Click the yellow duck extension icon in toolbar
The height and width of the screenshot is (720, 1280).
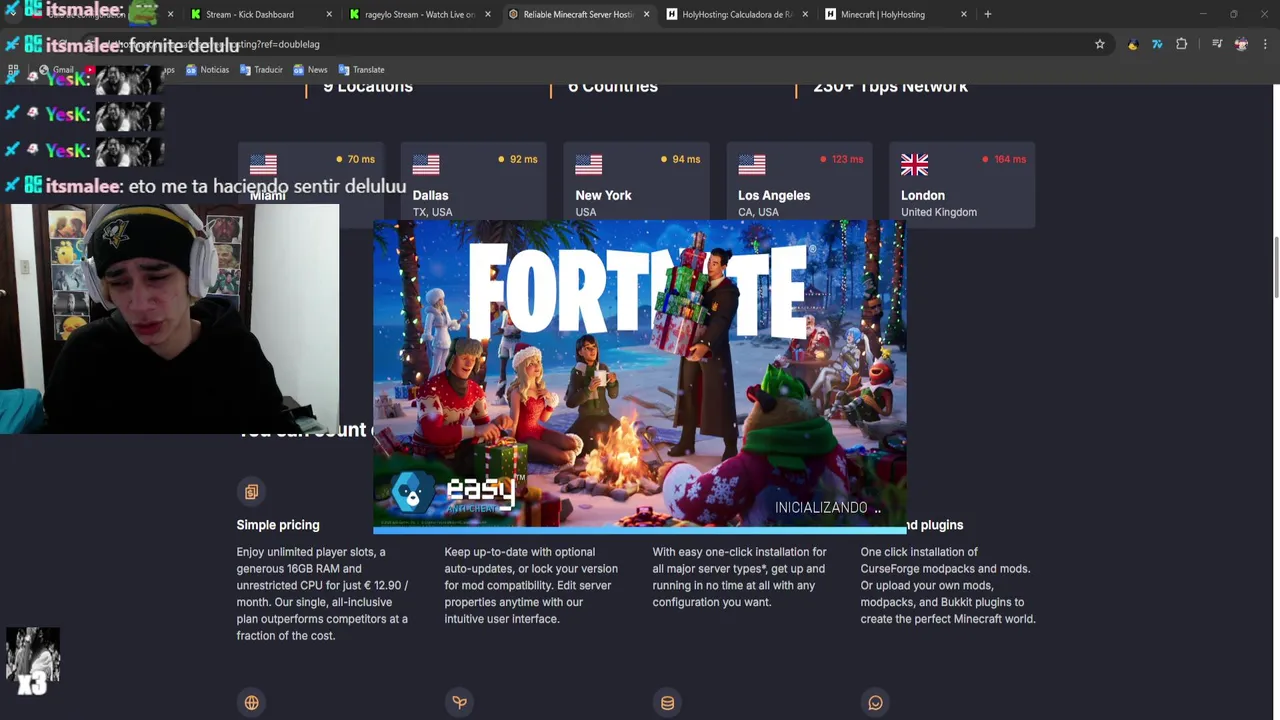pyautogui.click(x=1133, y=44)
